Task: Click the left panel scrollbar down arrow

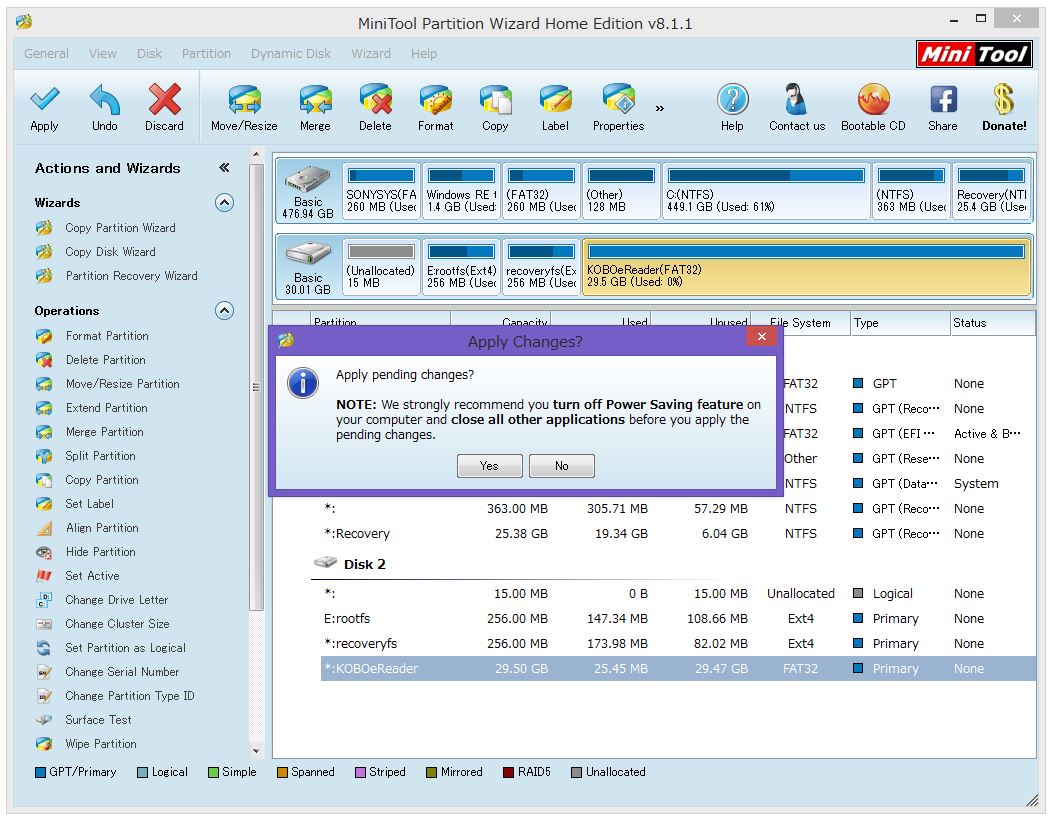Action: pos(256,751)
